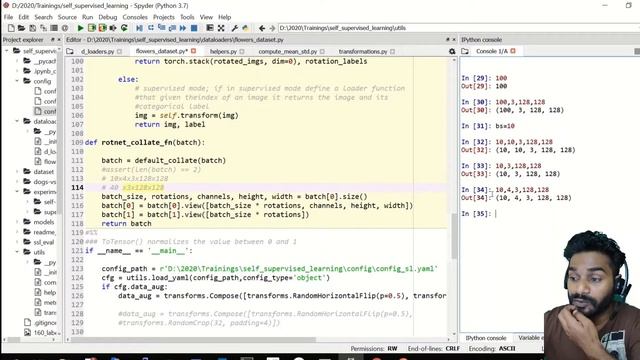The height and width of the screenshot is (360, 640).
Task: Click the Encoding ASCII status entry
Action: click(x=492, y=348)
